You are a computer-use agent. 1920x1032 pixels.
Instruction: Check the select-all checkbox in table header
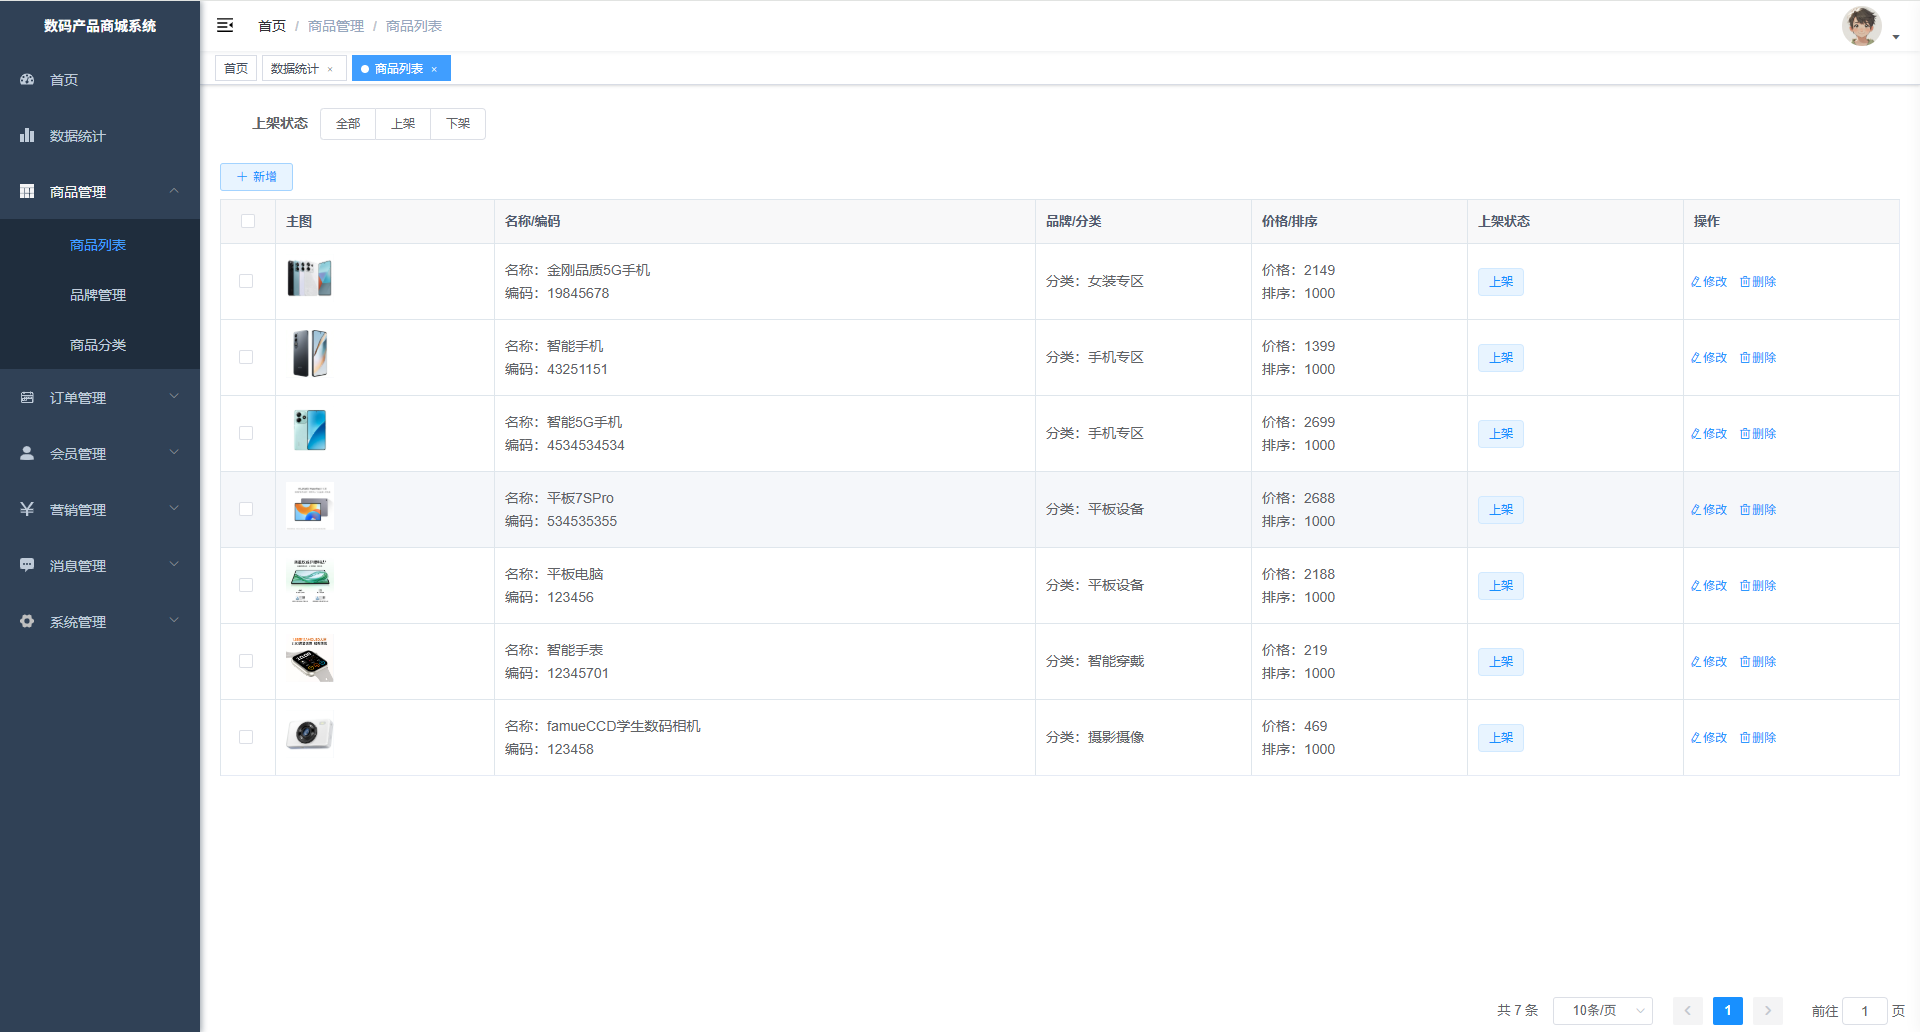click(248, 221)
